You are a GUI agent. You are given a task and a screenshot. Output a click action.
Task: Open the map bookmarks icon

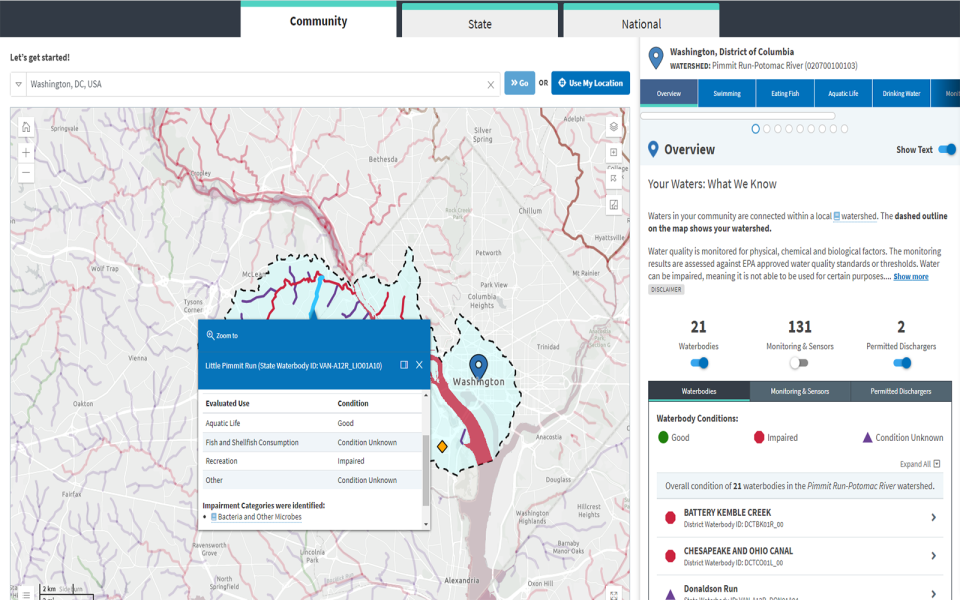(x=614, y=178)
